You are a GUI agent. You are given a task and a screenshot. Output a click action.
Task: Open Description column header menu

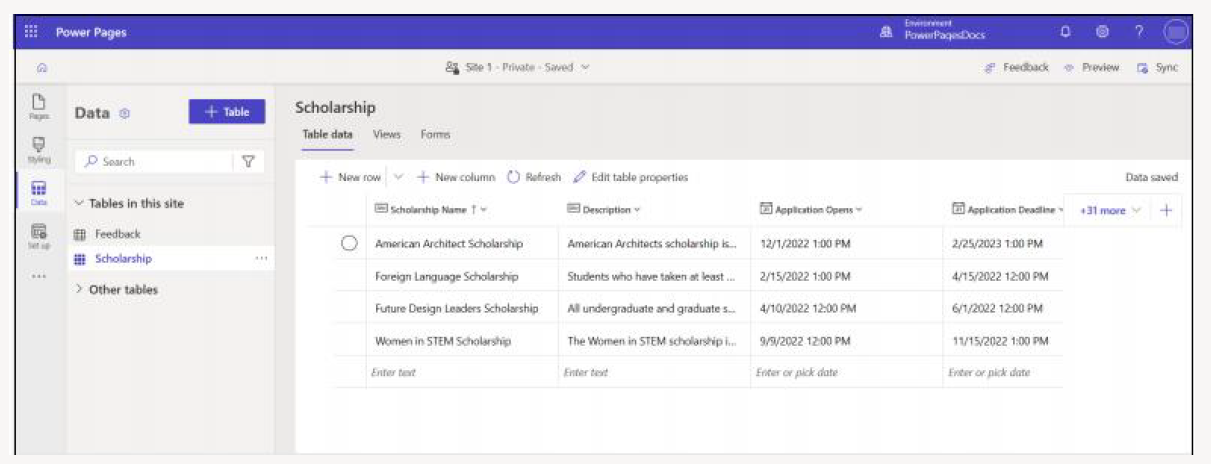603,210
